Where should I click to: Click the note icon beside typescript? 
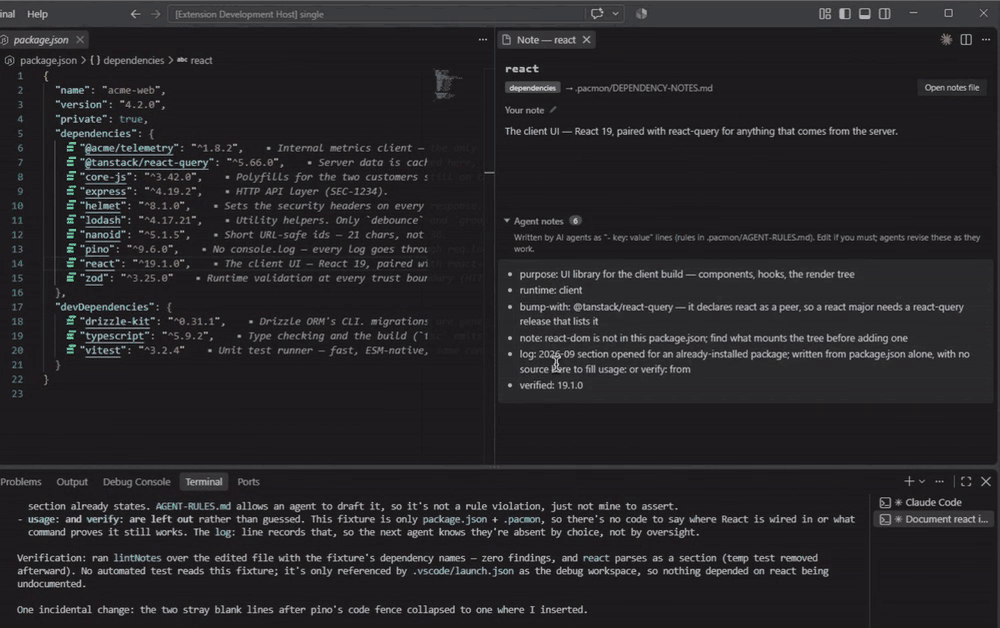click(71, 336)
